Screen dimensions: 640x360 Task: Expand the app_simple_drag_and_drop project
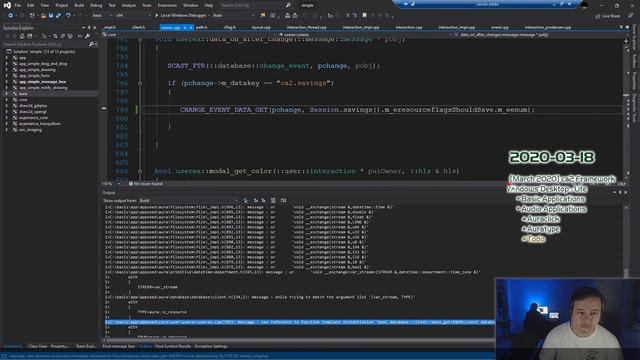7,64
